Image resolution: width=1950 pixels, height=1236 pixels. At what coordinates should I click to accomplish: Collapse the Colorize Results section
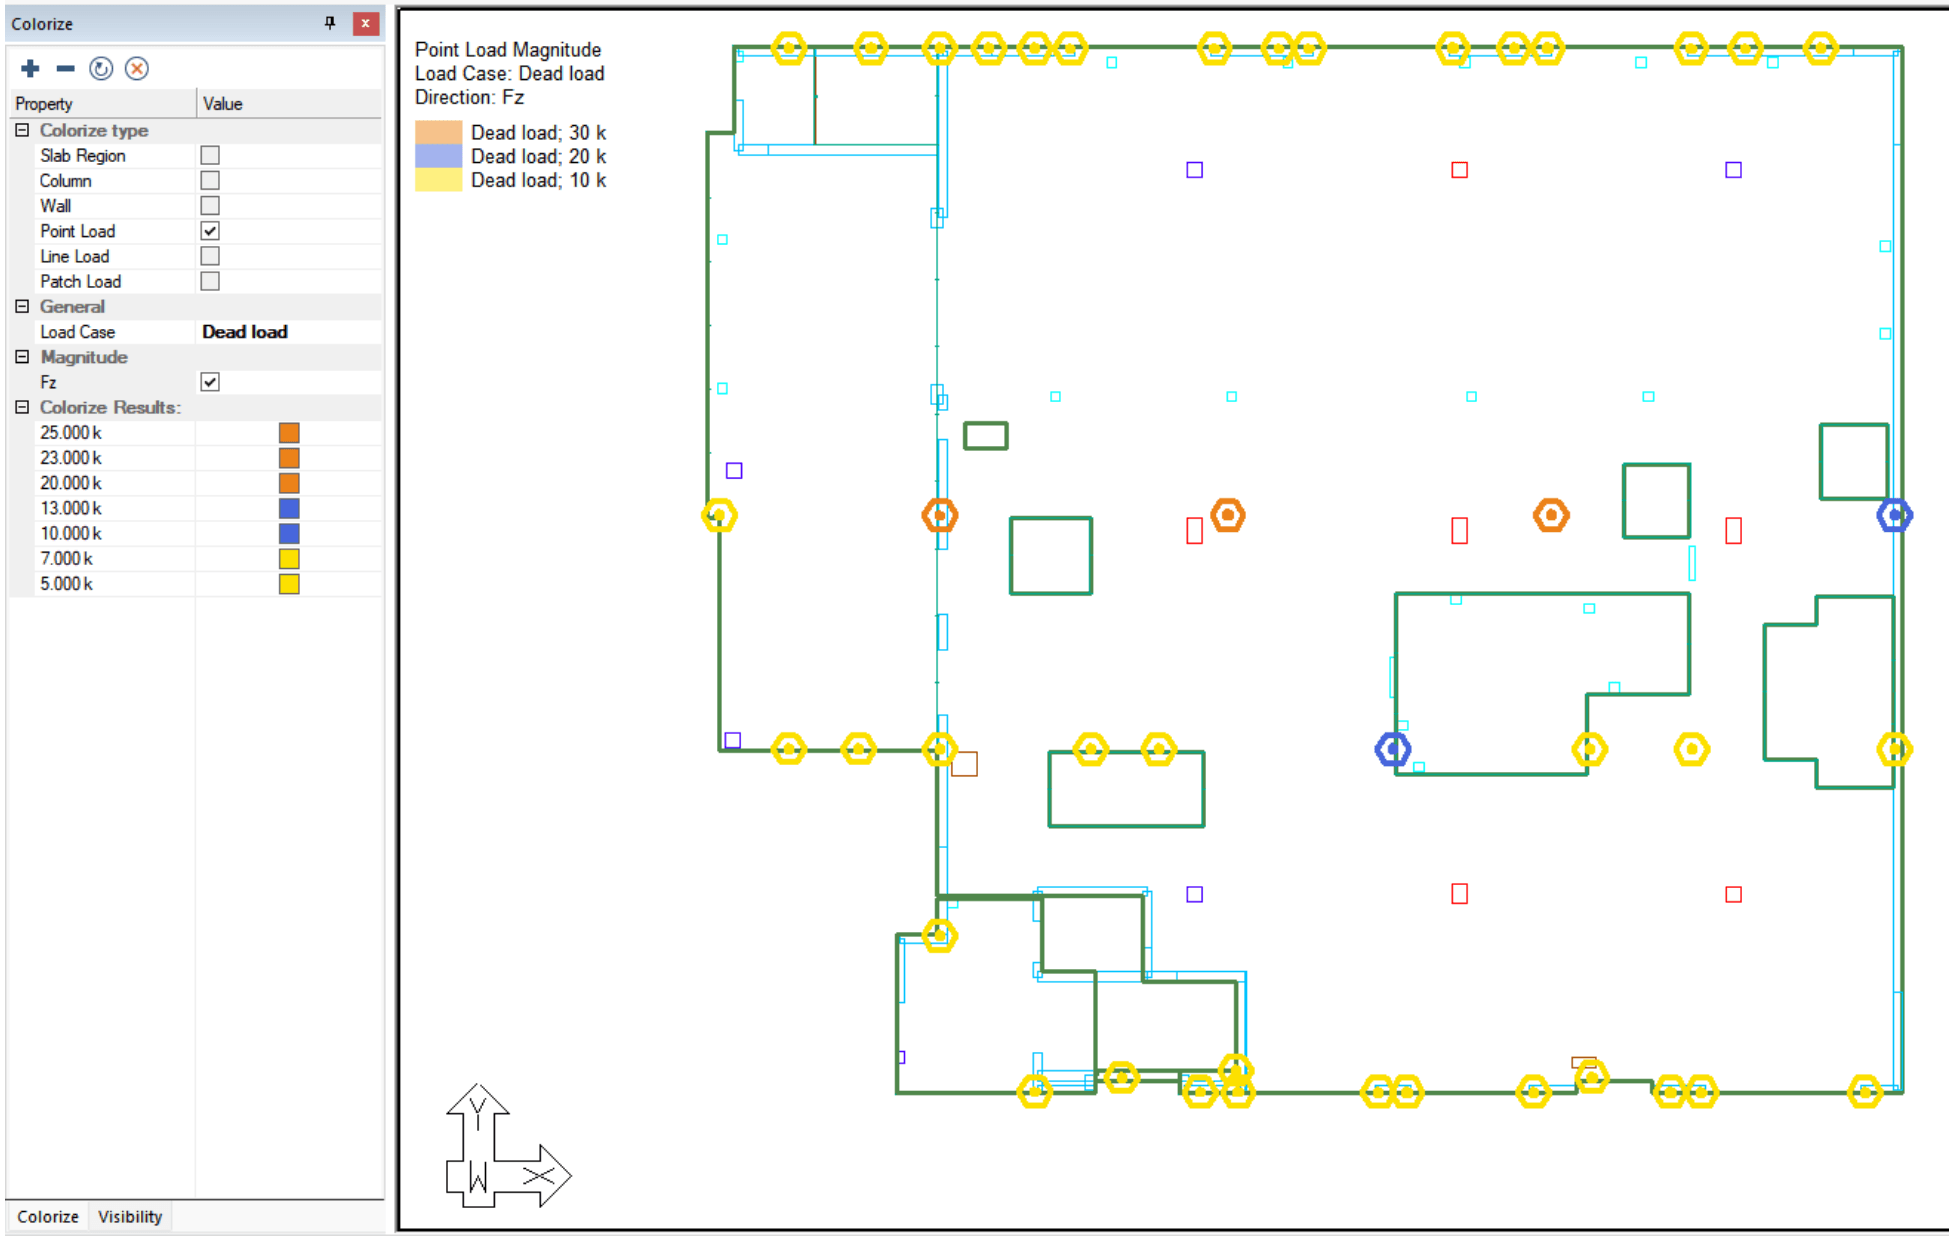tap(22, 407)
